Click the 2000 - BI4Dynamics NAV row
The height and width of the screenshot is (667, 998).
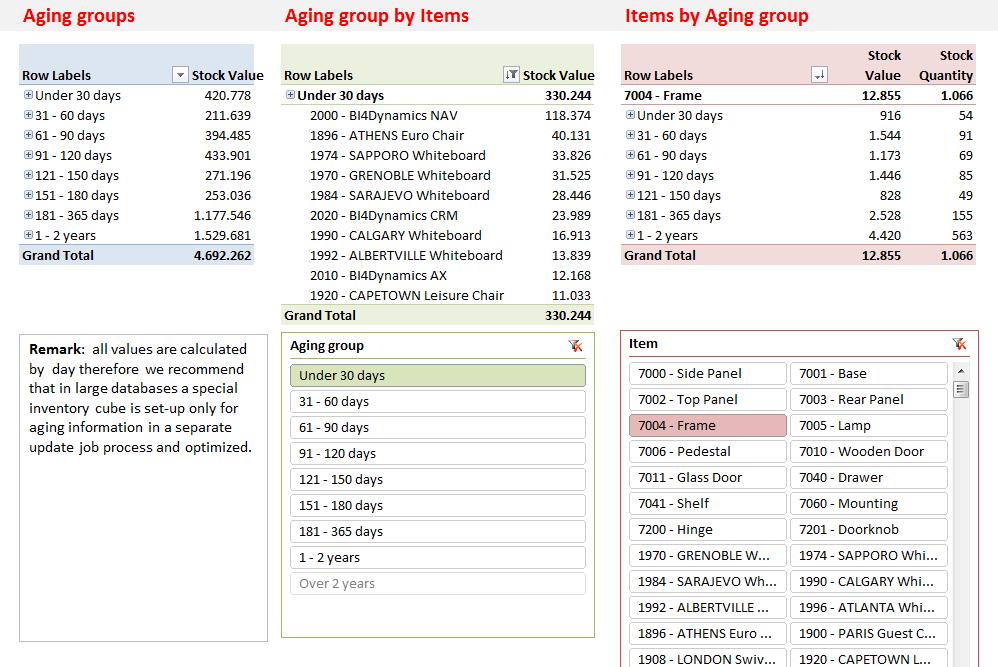[383, 115]
